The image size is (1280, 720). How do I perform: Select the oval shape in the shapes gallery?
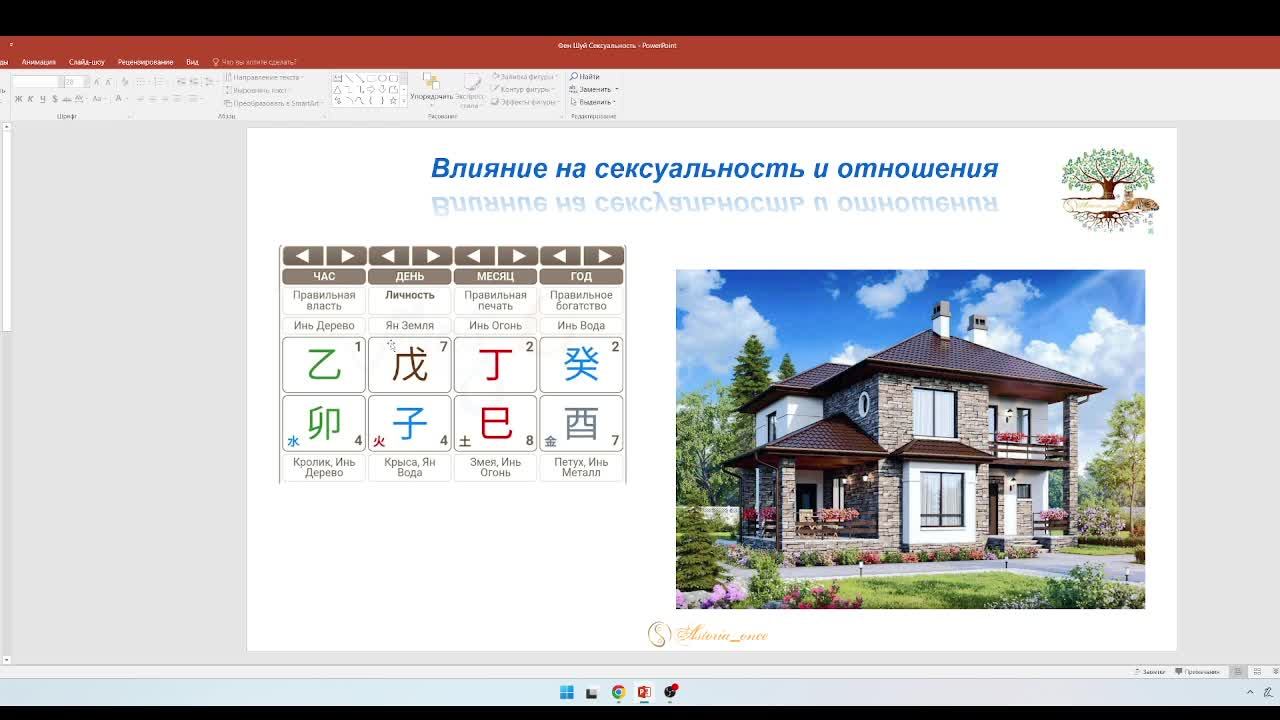pyautogui.click(x=382, y=78)
